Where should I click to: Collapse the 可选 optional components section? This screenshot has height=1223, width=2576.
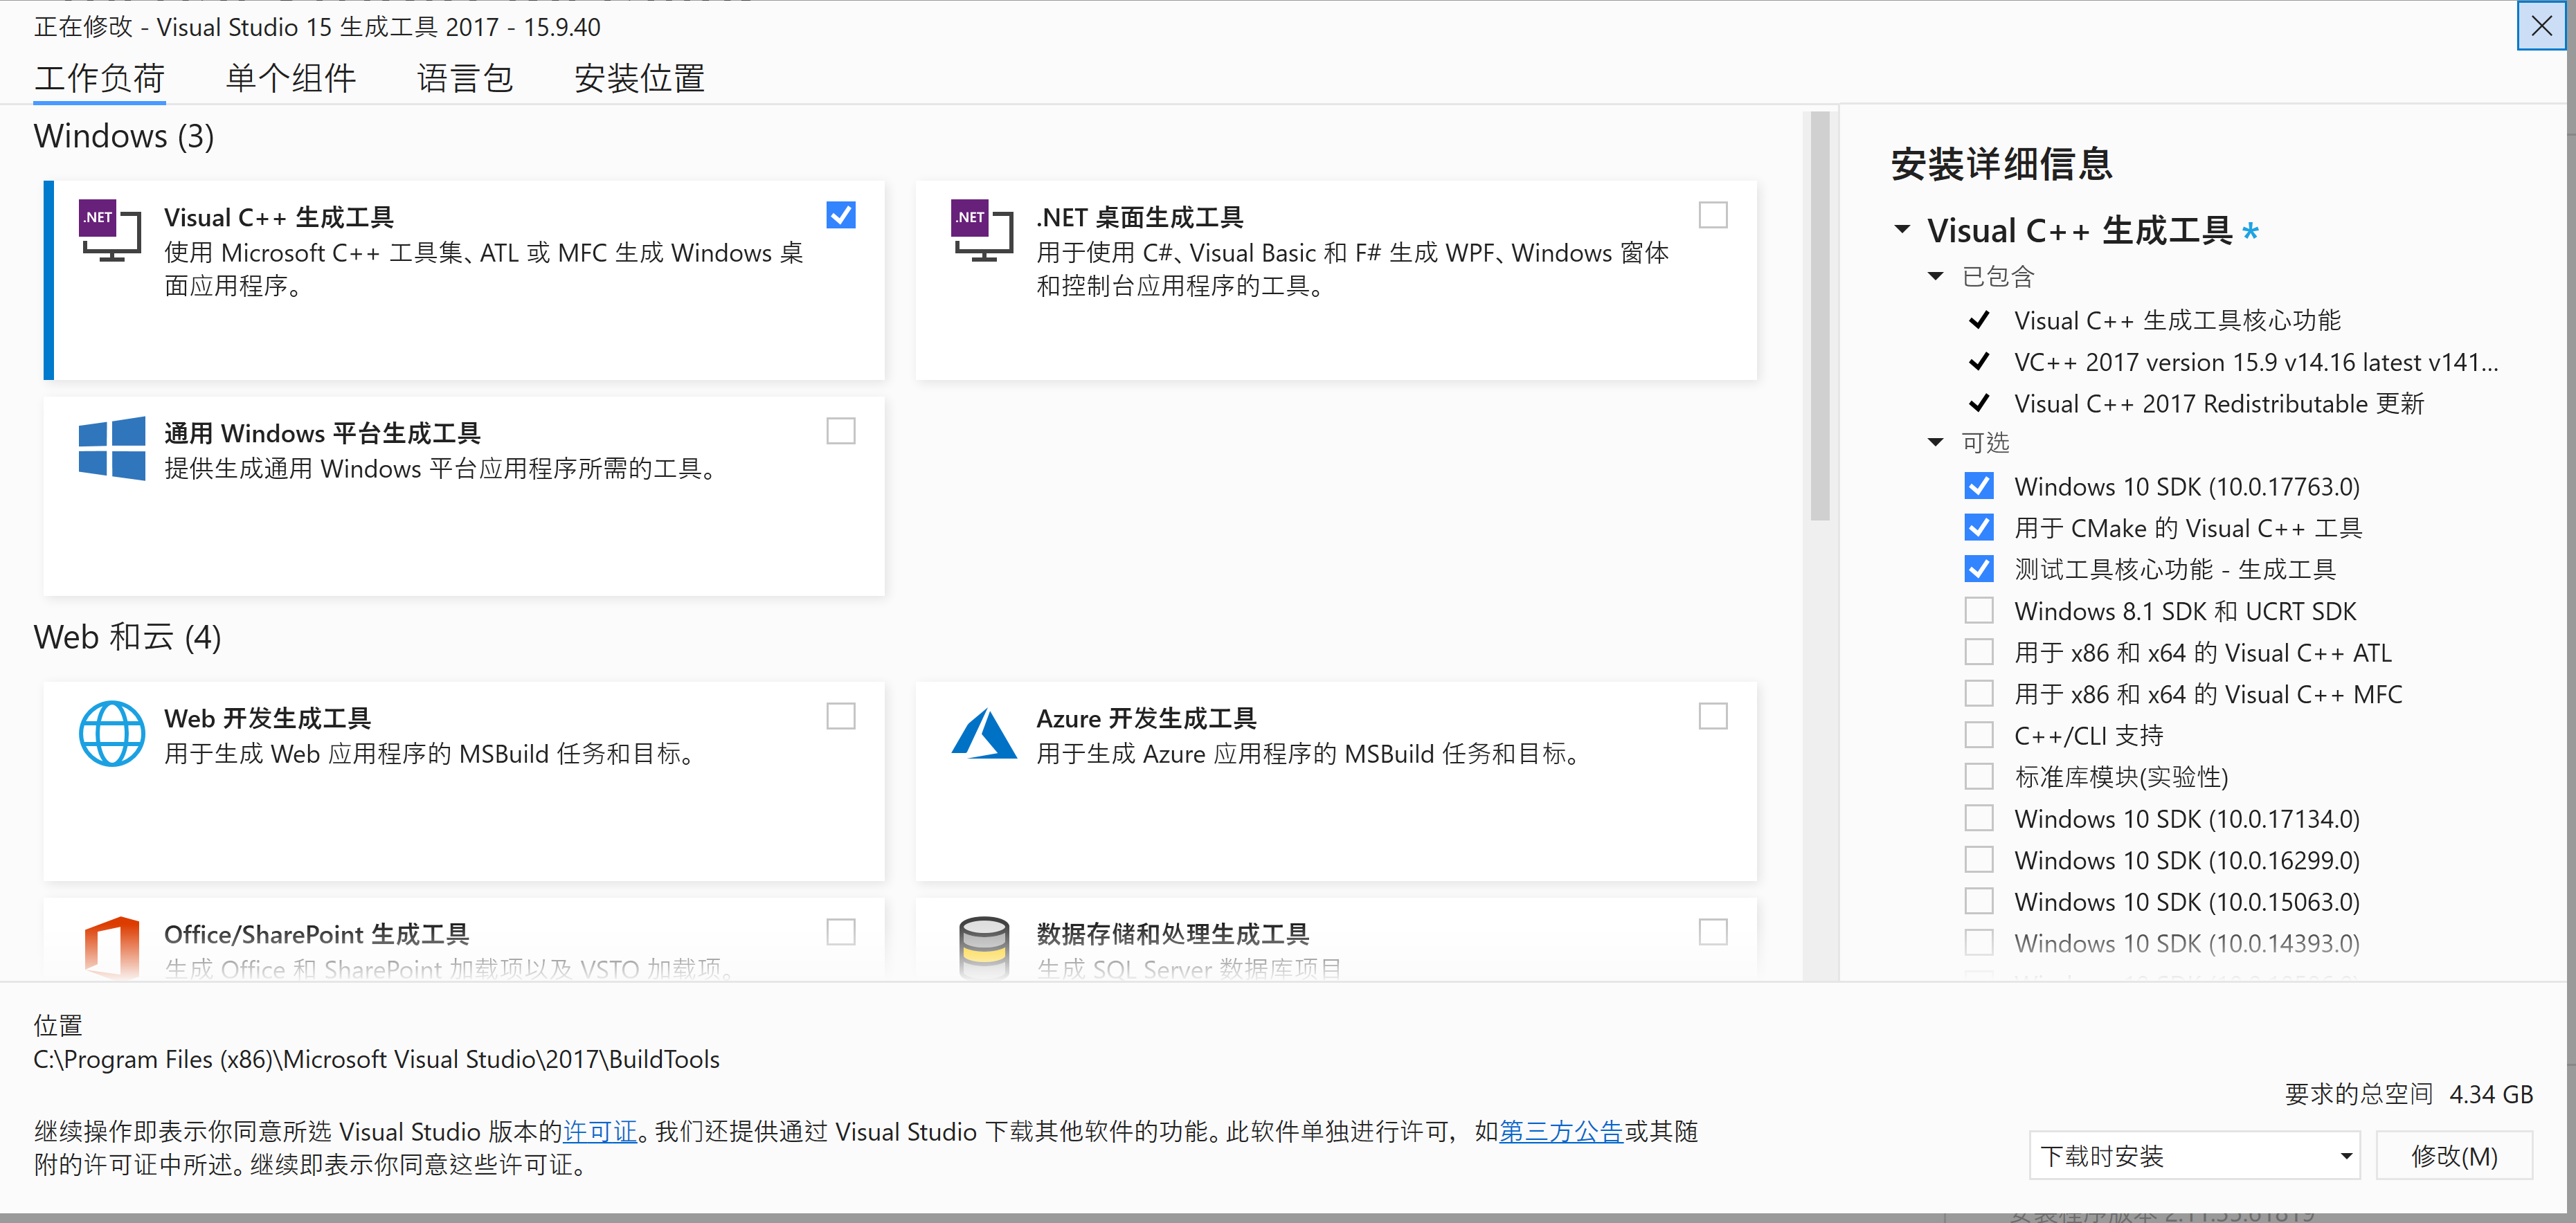(1935, 442)
